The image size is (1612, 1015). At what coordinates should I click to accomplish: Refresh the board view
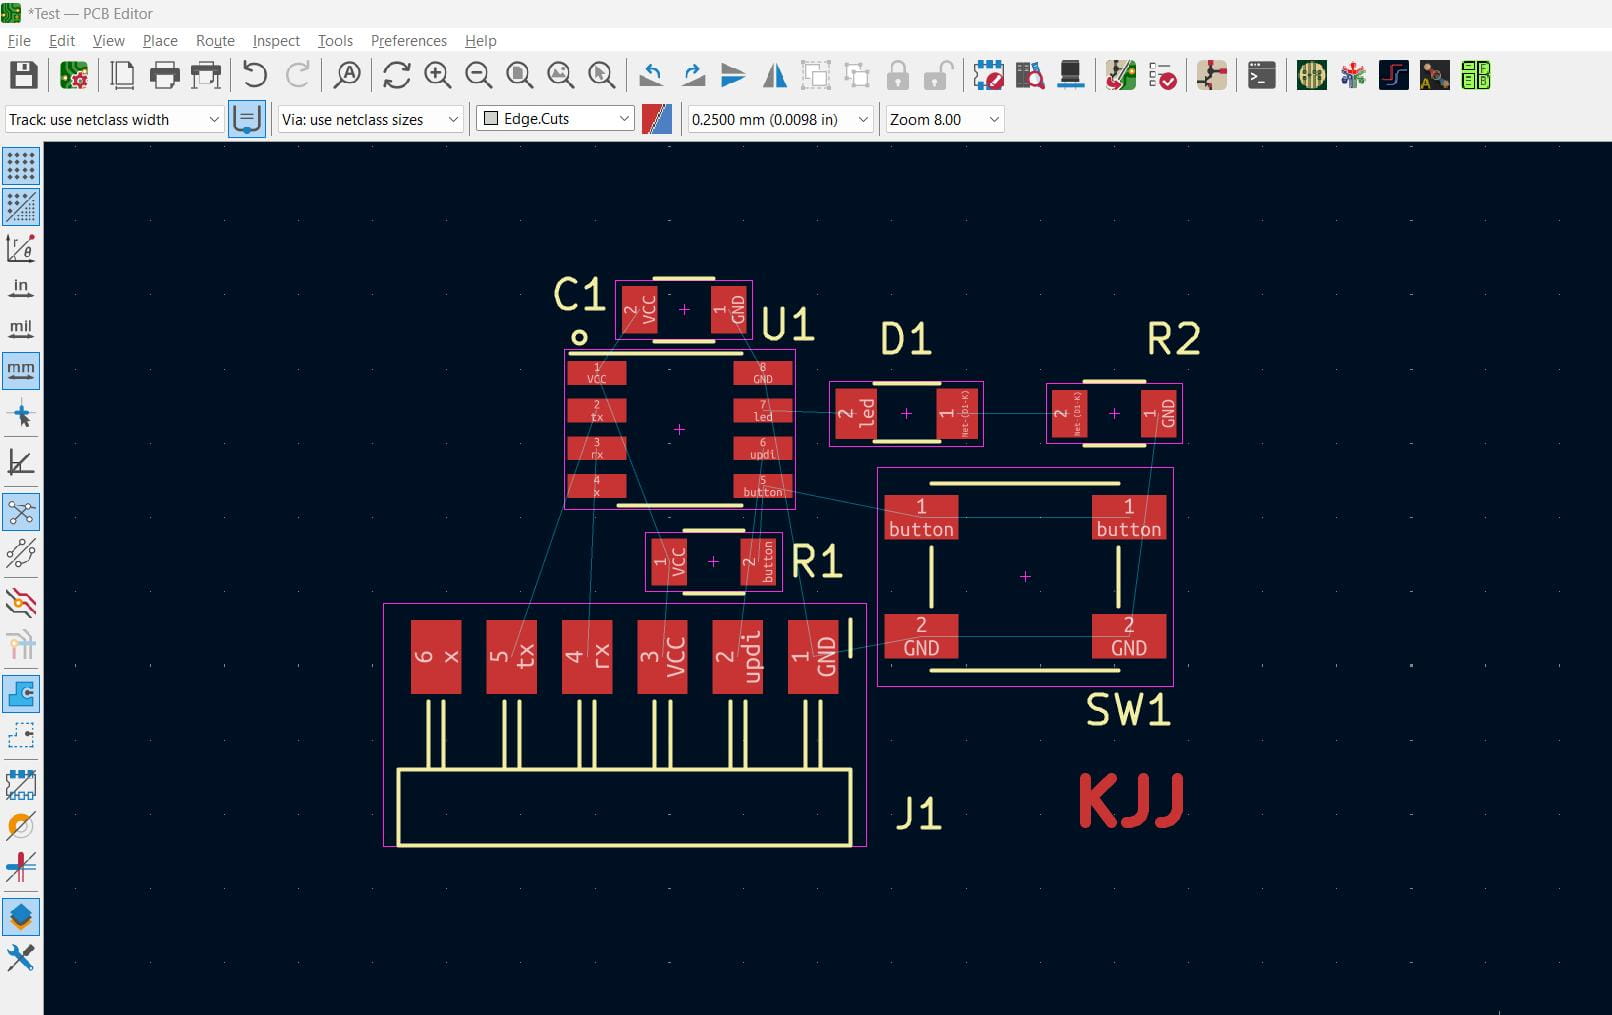tap(396, 75)
